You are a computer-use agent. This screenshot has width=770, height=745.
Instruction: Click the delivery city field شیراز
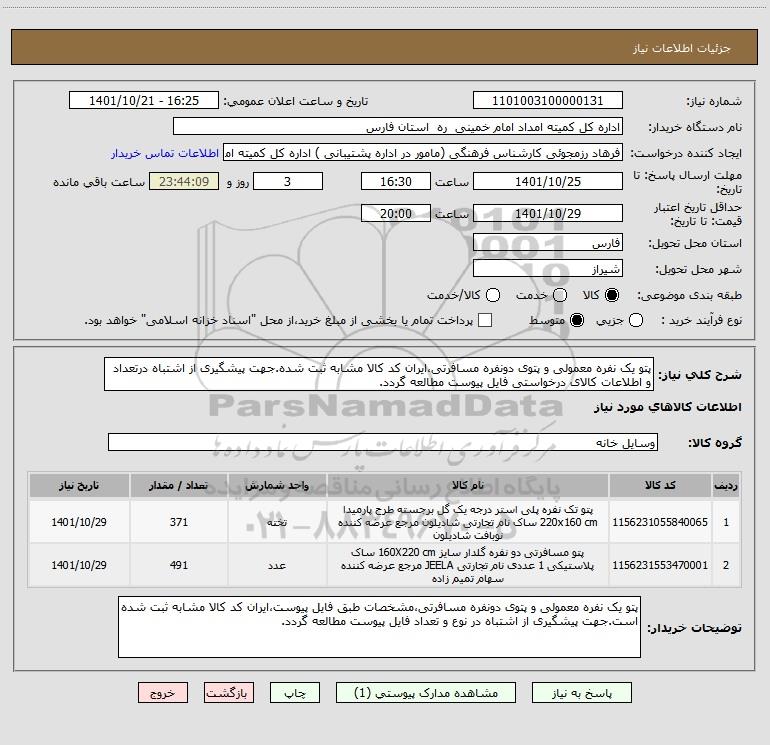[x=548, y=269]
